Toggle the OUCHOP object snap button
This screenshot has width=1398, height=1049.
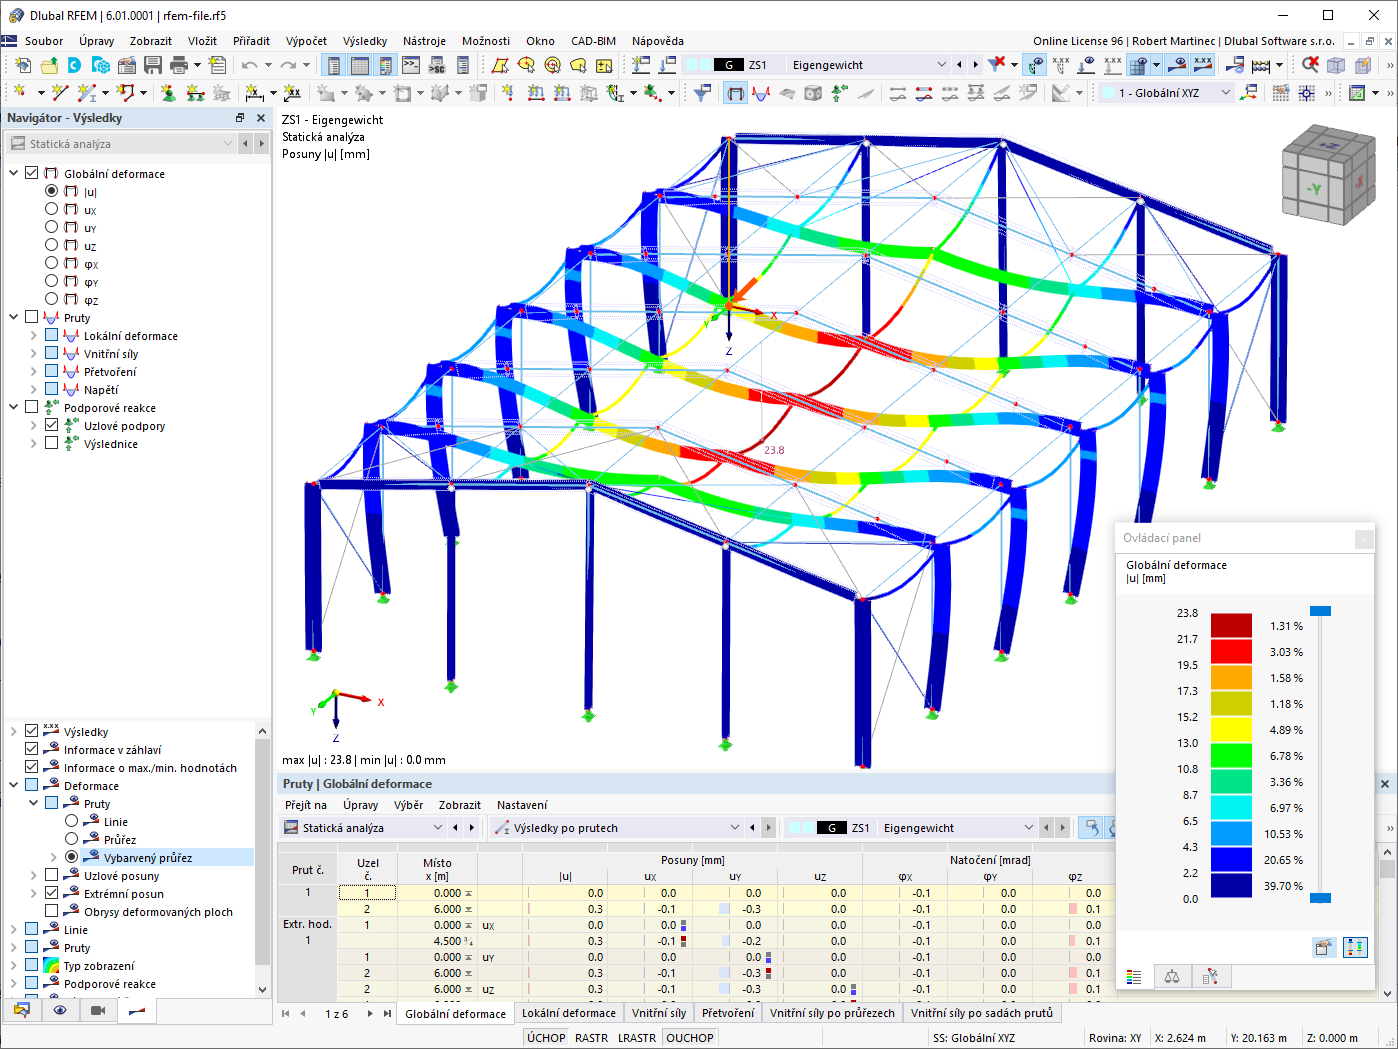click(690, 1038)
